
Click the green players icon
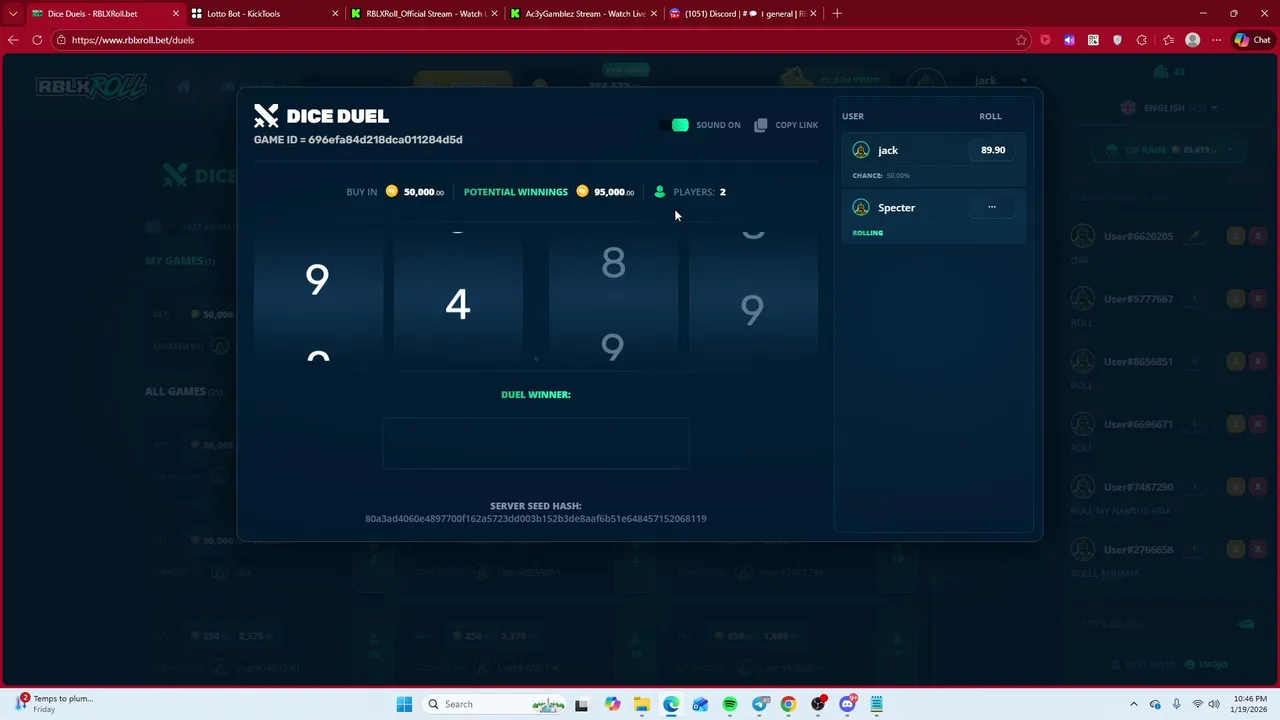pyautogui.click(x=659, y=192)
